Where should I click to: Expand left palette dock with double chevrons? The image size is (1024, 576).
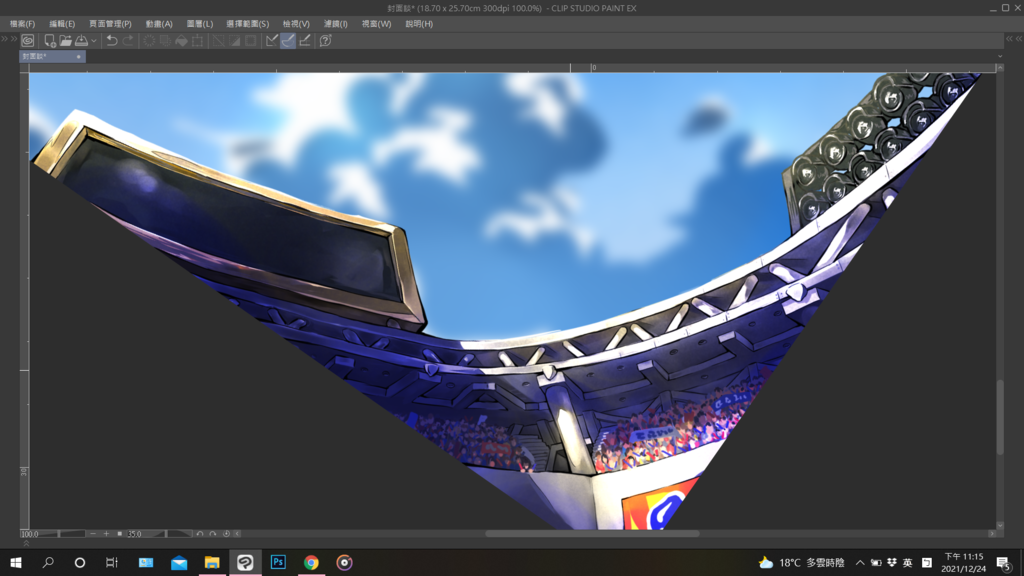8,39
